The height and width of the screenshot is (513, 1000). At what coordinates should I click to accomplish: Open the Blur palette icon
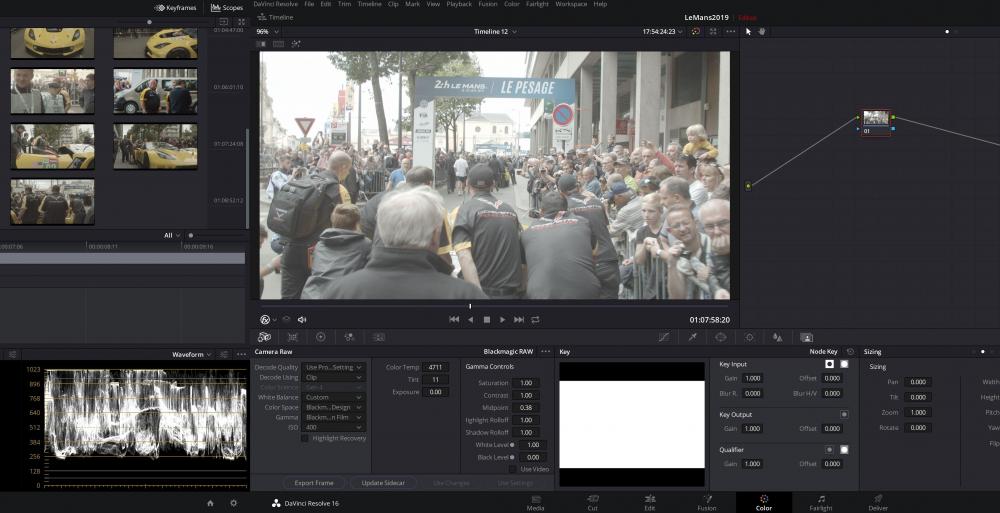[777, 337]
